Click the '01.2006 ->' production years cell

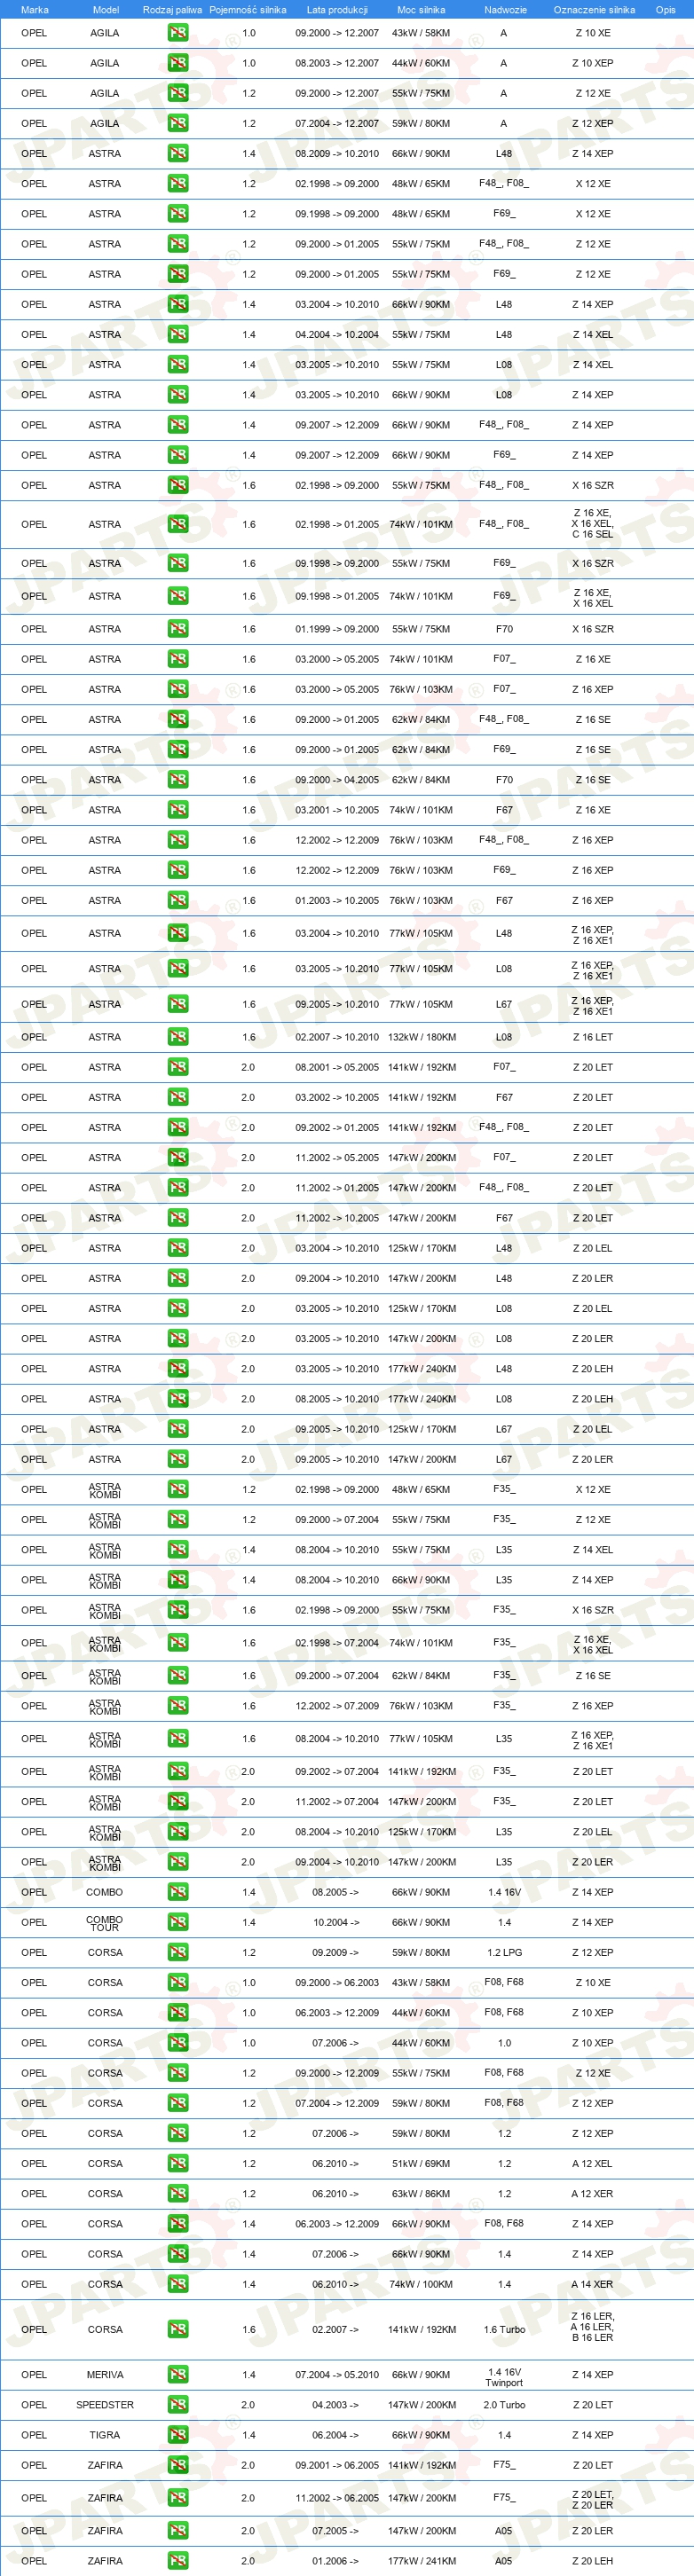point(336,2560)
